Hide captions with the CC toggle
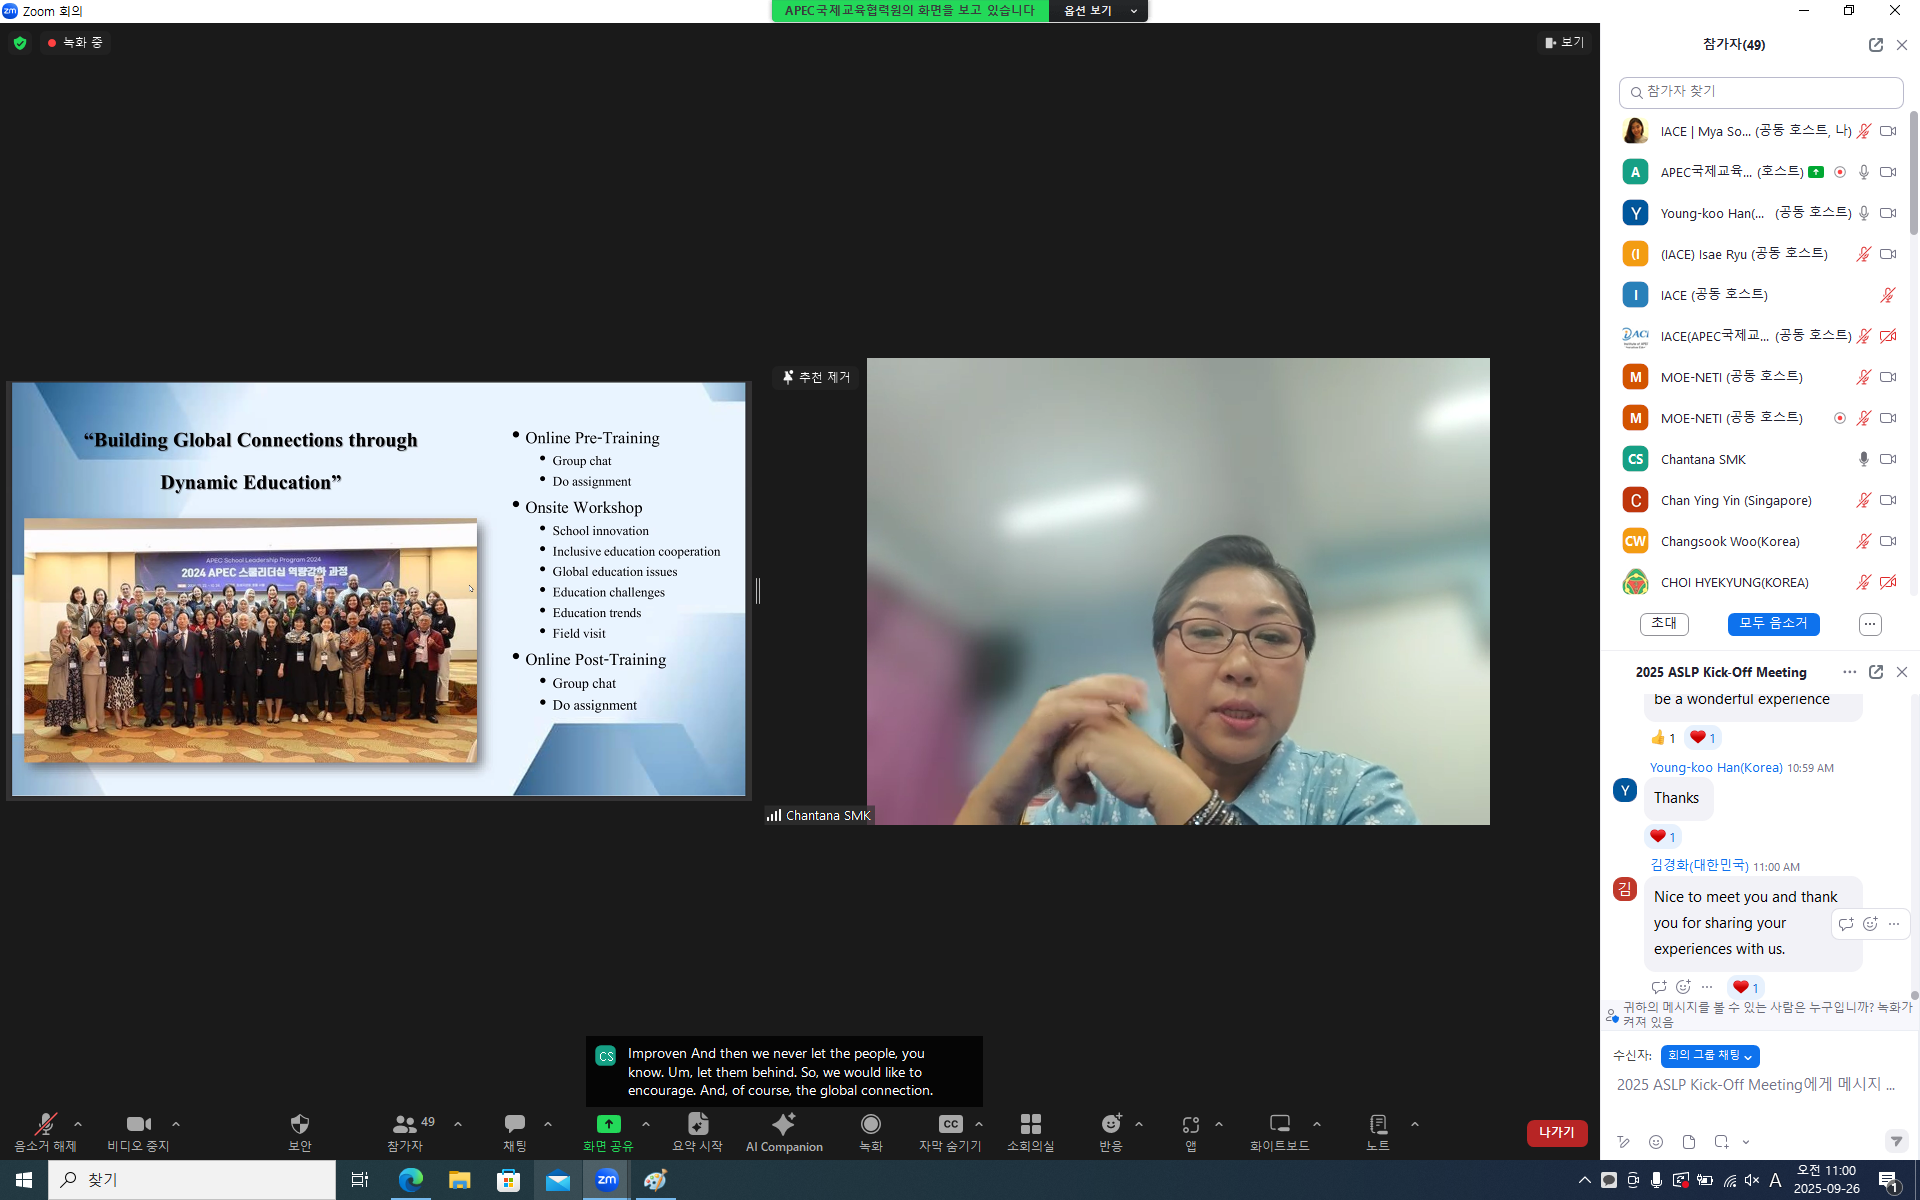 (950, 1125)
